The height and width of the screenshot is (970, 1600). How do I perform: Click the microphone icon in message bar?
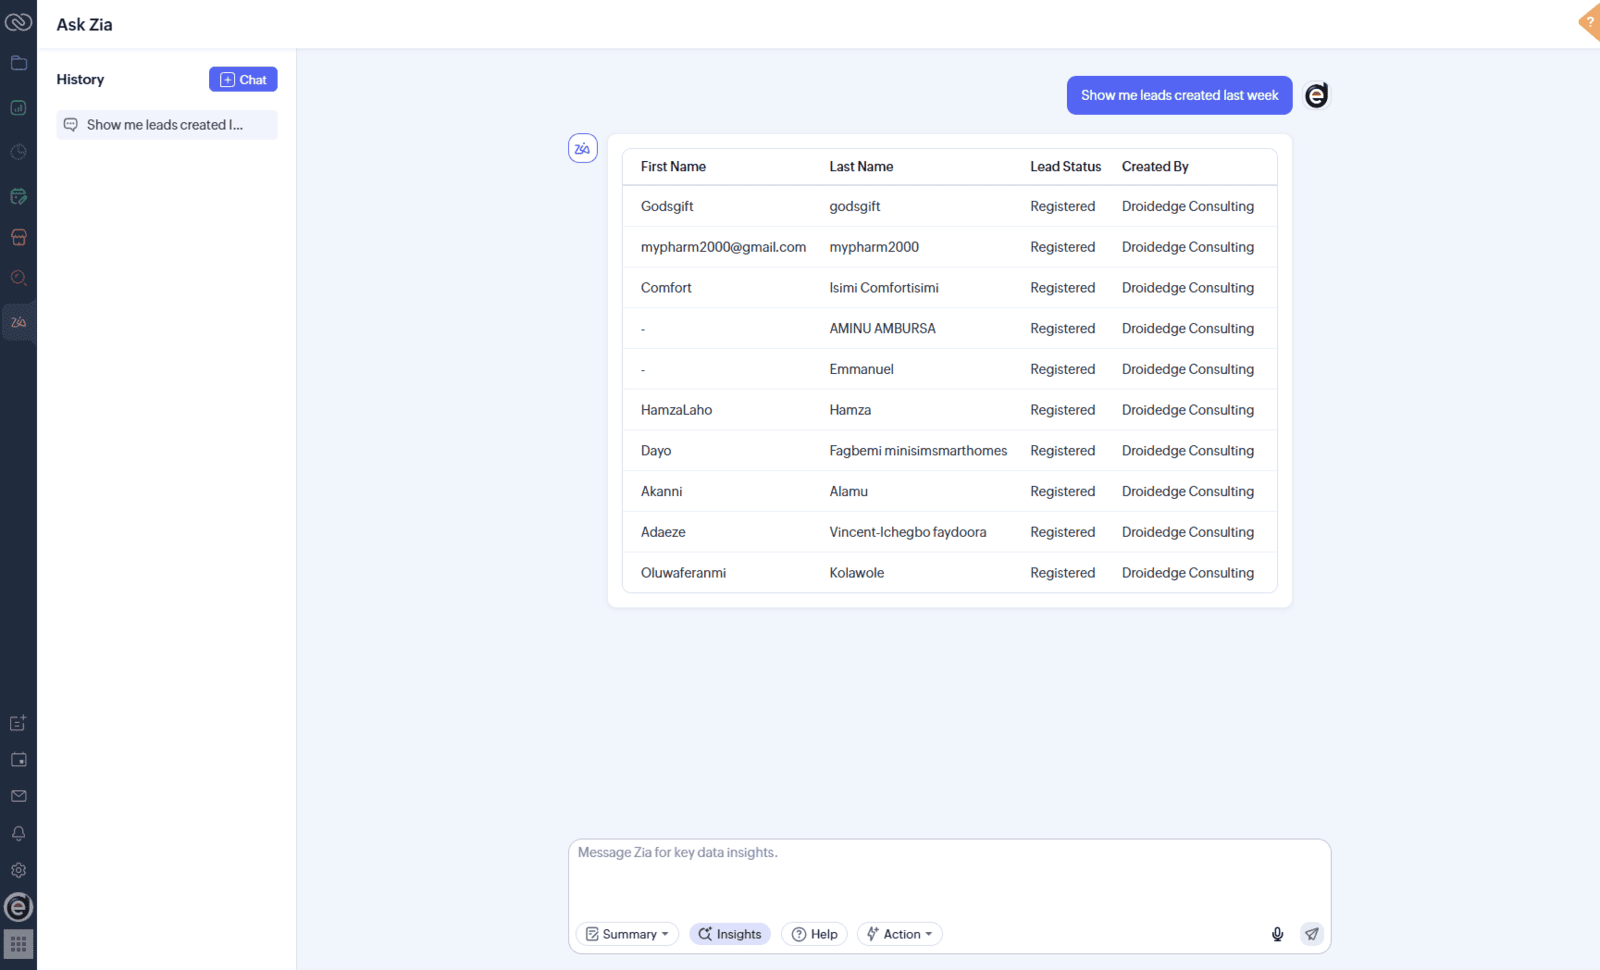[1277, 934]
